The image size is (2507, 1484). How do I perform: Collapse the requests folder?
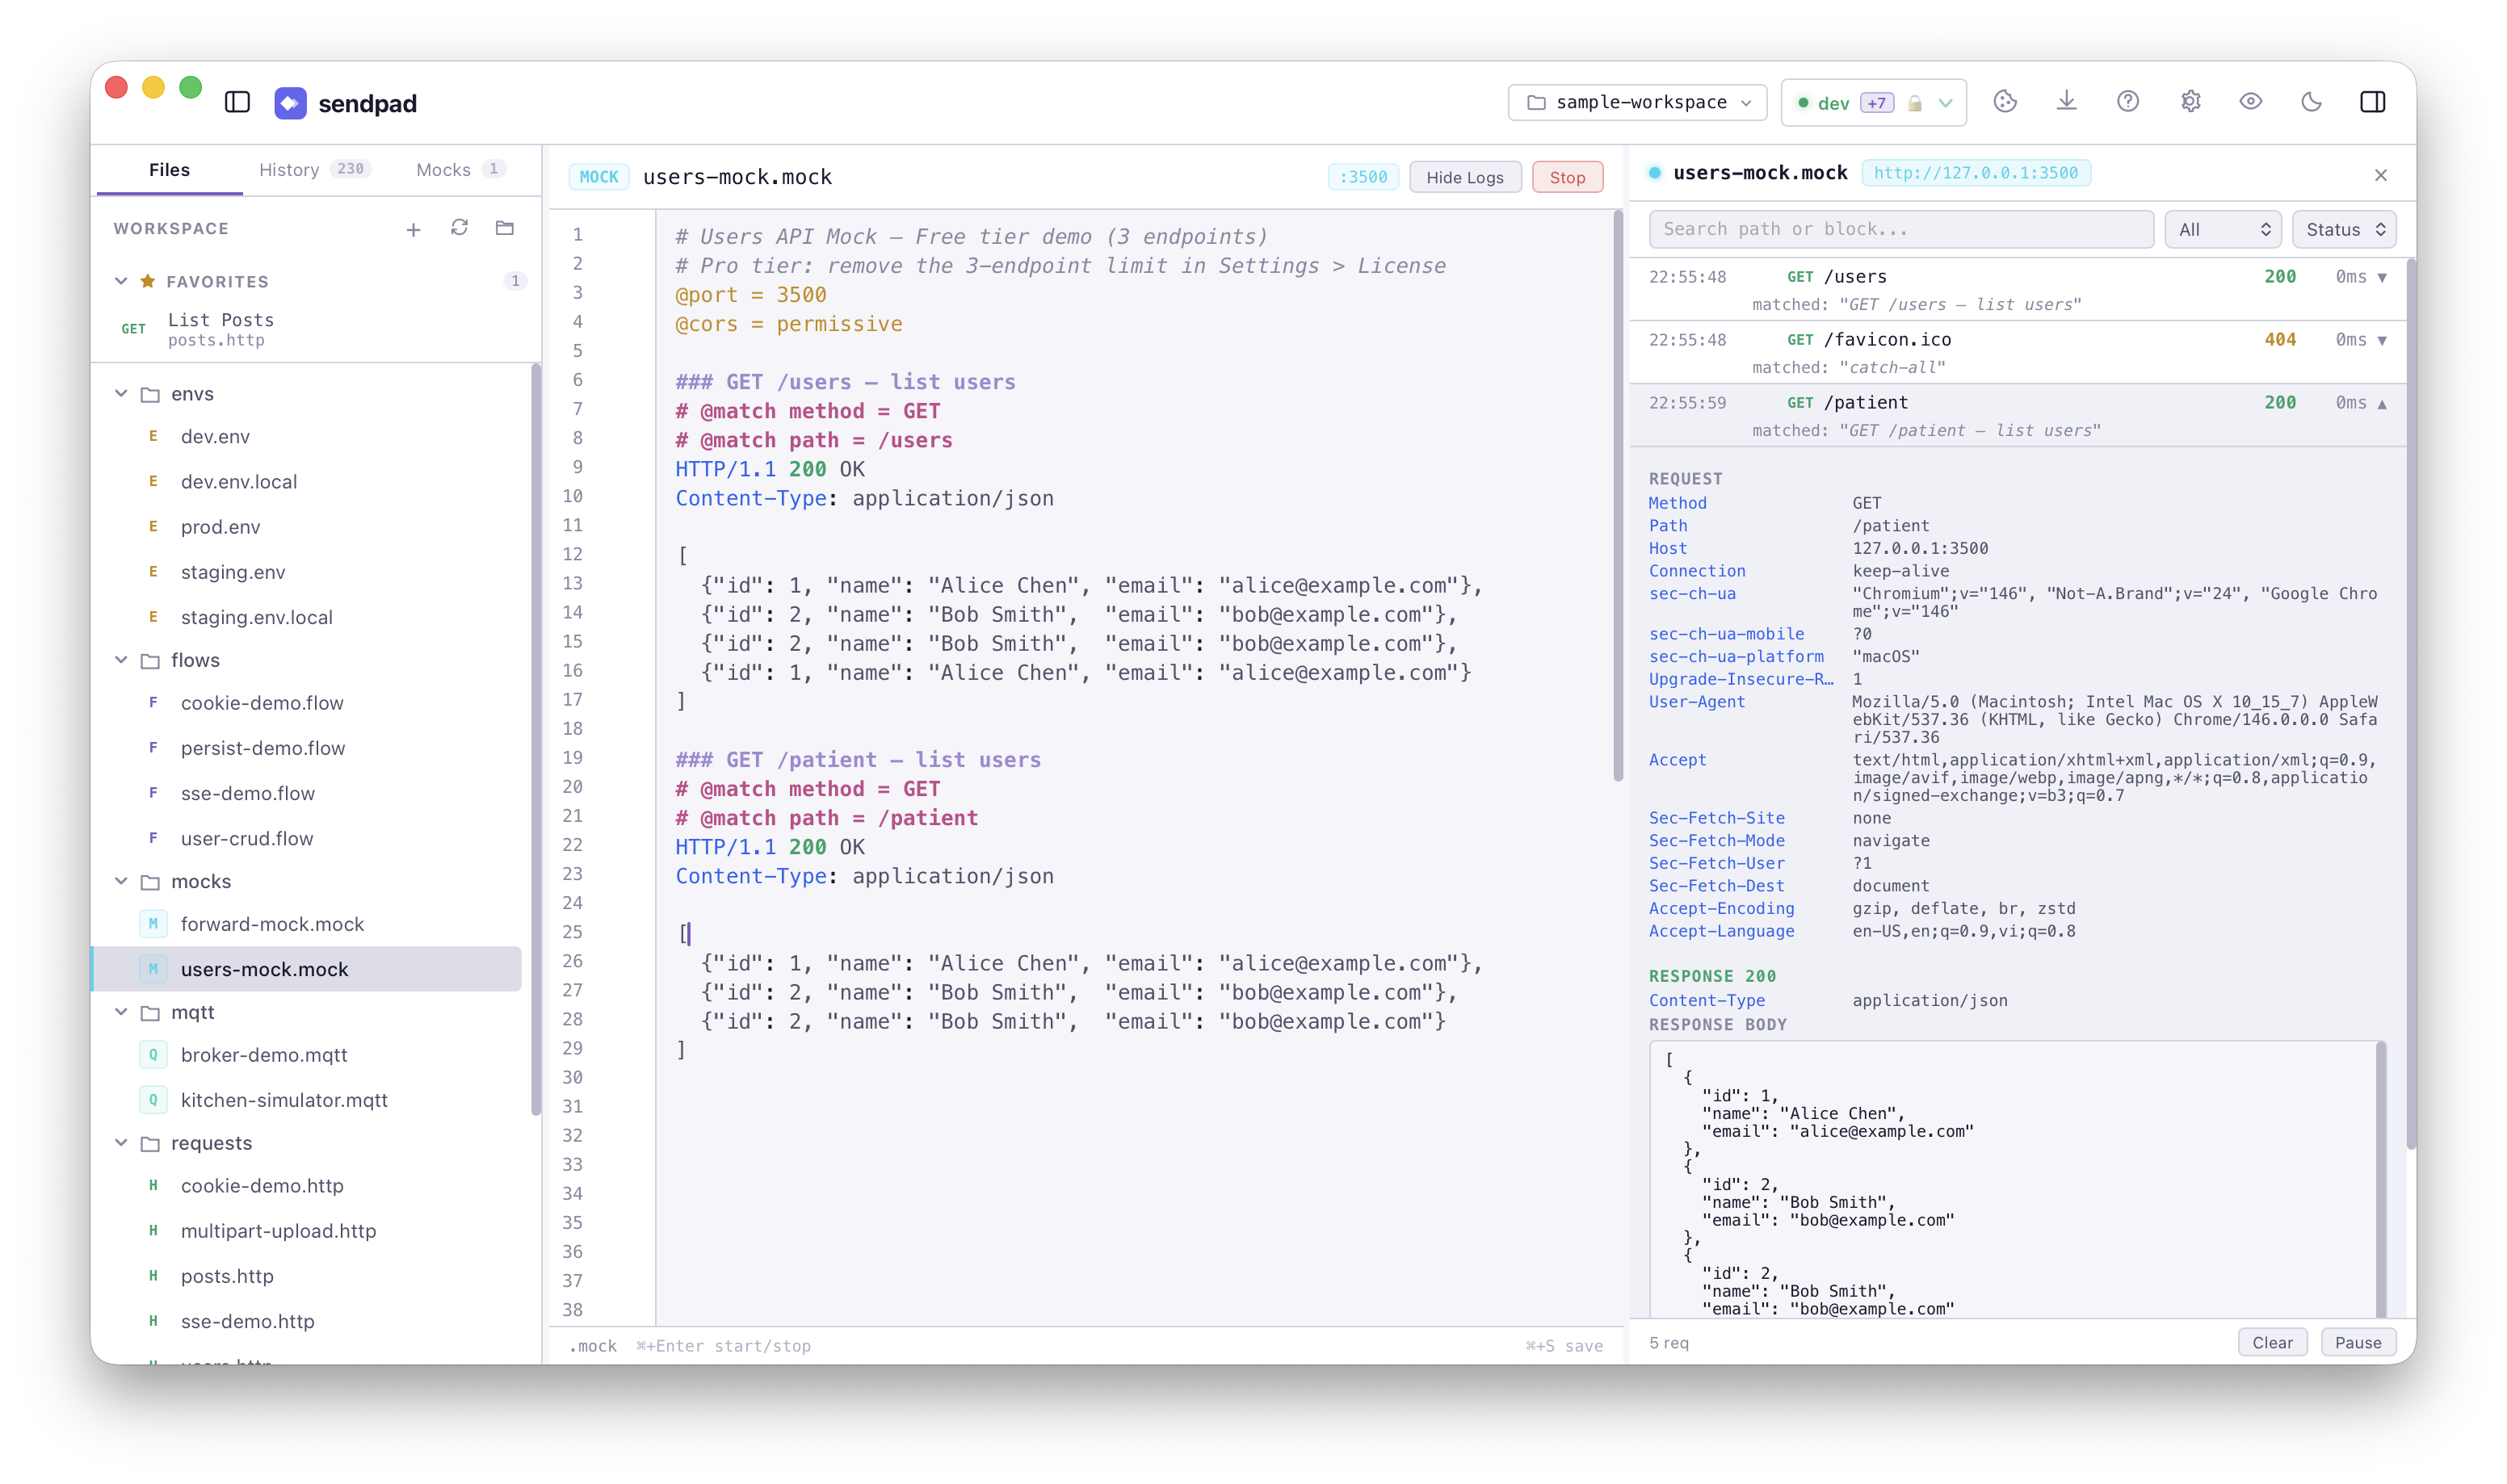pos(121,1142)
